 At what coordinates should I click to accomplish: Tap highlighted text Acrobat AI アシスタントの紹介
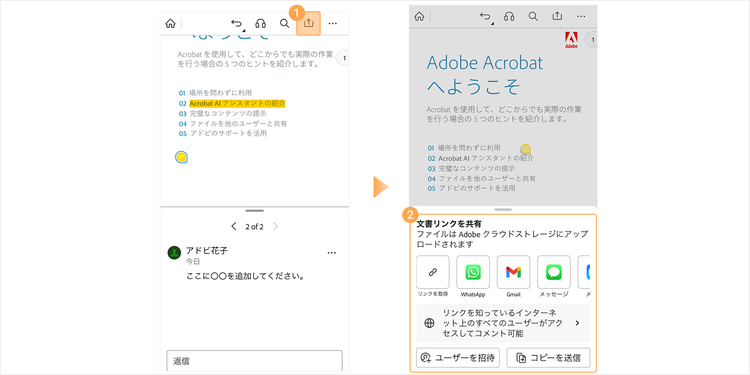[237, 103]
